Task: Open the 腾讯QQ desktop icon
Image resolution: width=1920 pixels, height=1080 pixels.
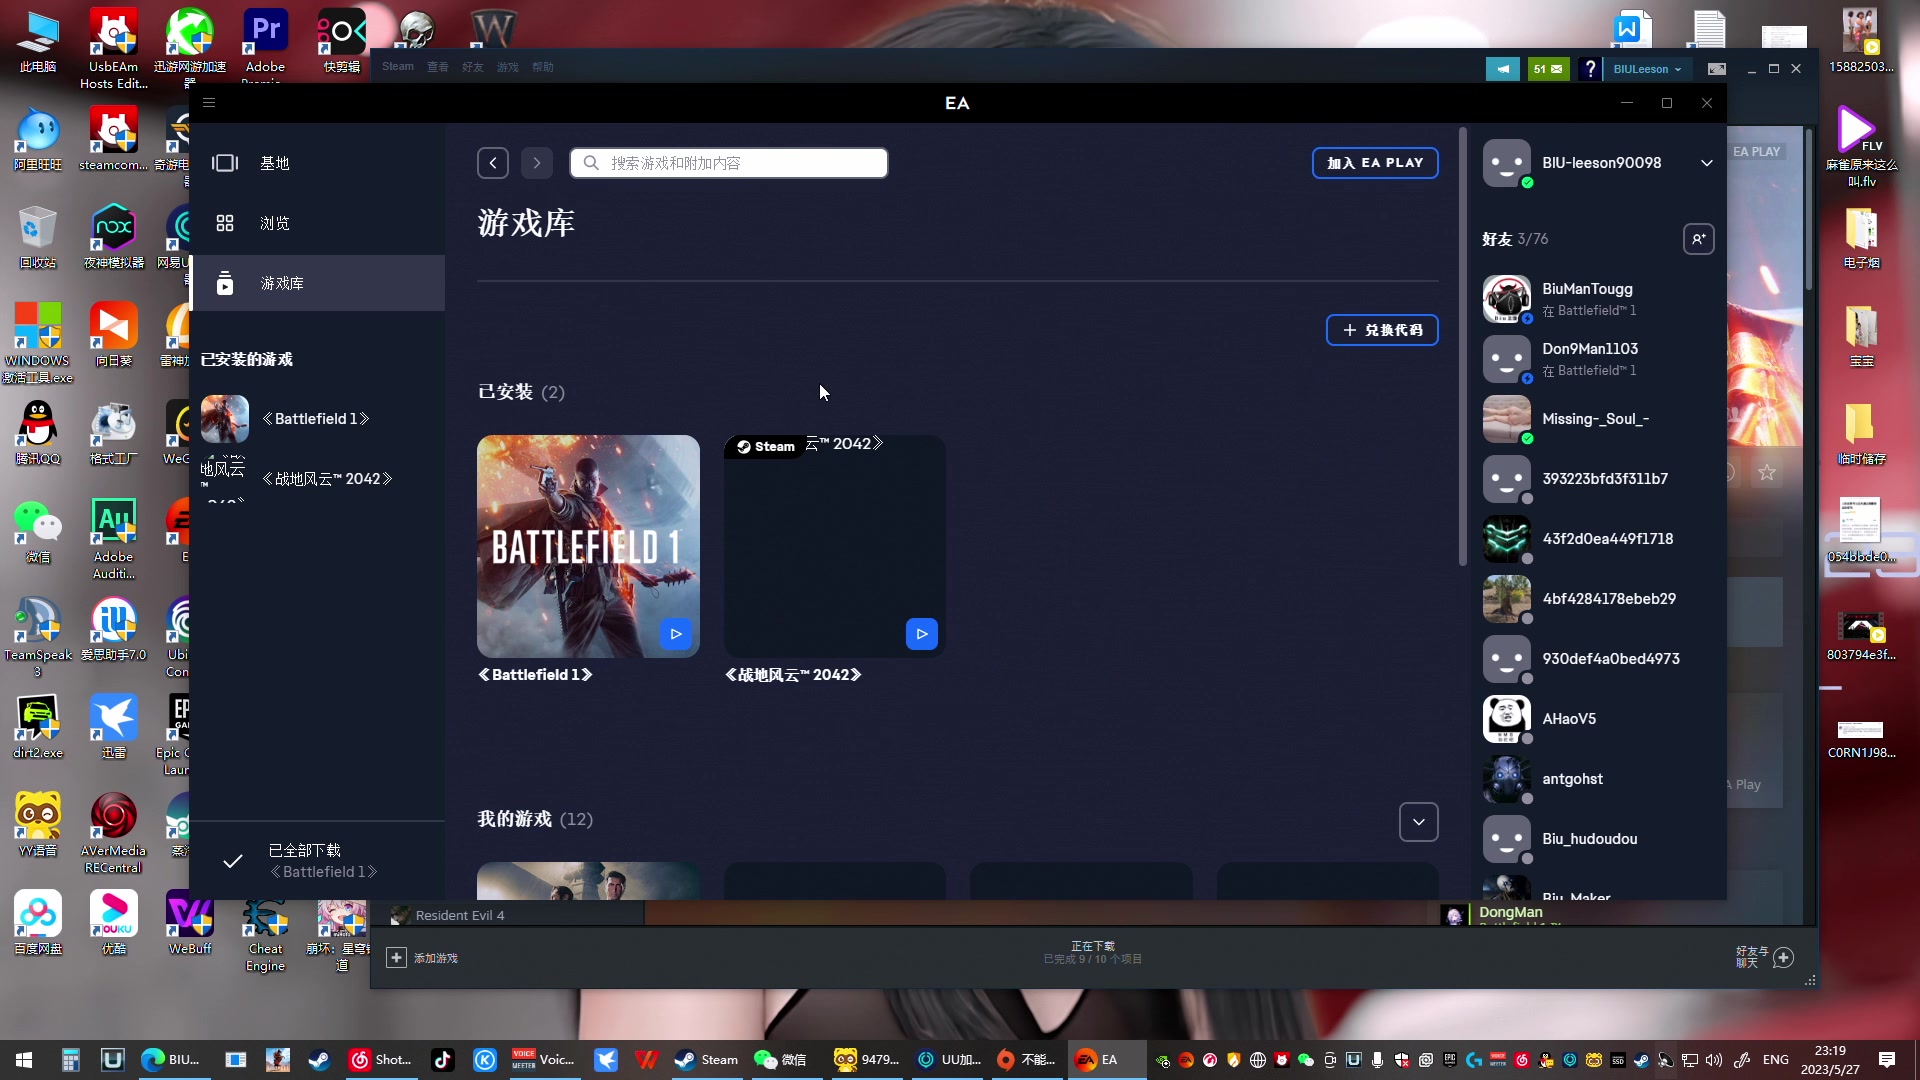Action: tap(38, 434)
